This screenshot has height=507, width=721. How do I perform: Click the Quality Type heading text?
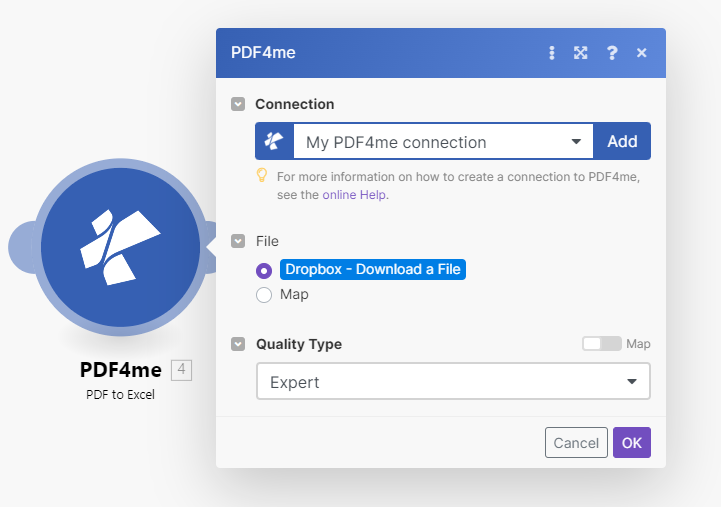[299, 344]
